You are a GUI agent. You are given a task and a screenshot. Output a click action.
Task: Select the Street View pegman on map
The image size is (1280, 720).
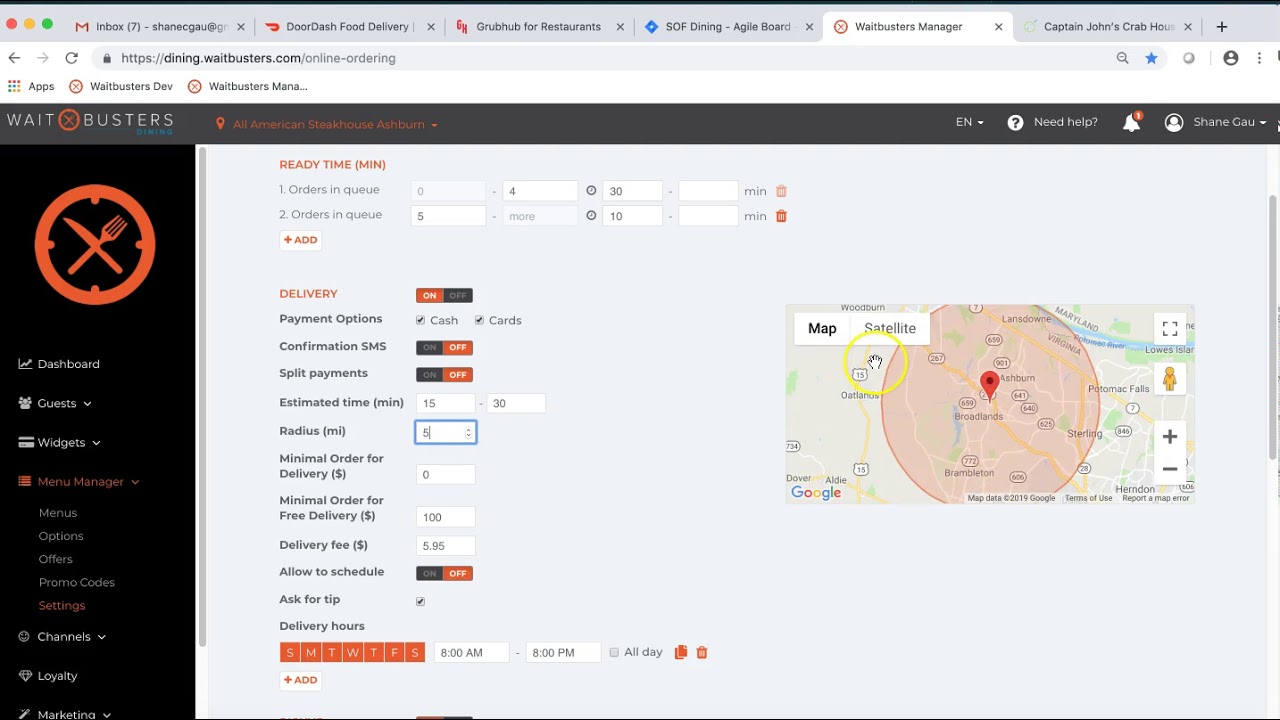[1169, 379]
